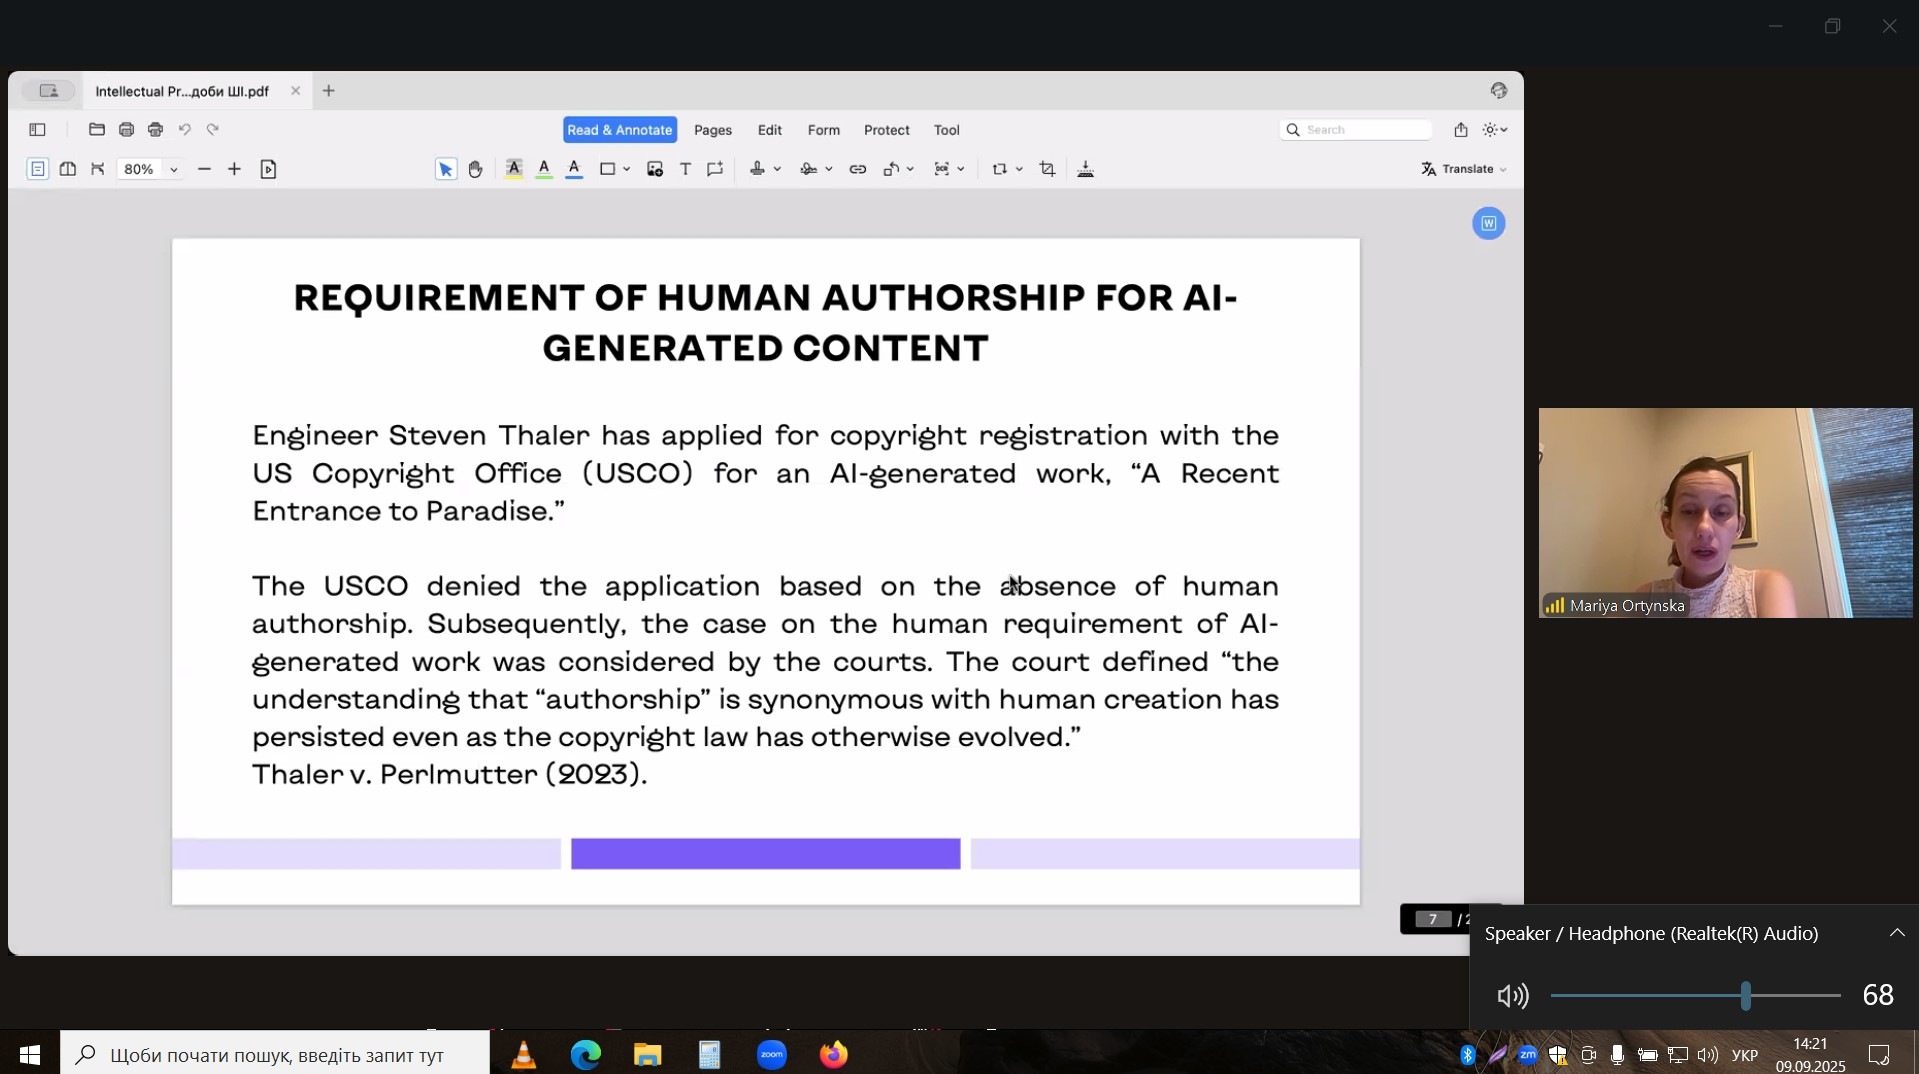
Task: Open the 80% zoom level dropdown
Action: click(x=174, y=169)
